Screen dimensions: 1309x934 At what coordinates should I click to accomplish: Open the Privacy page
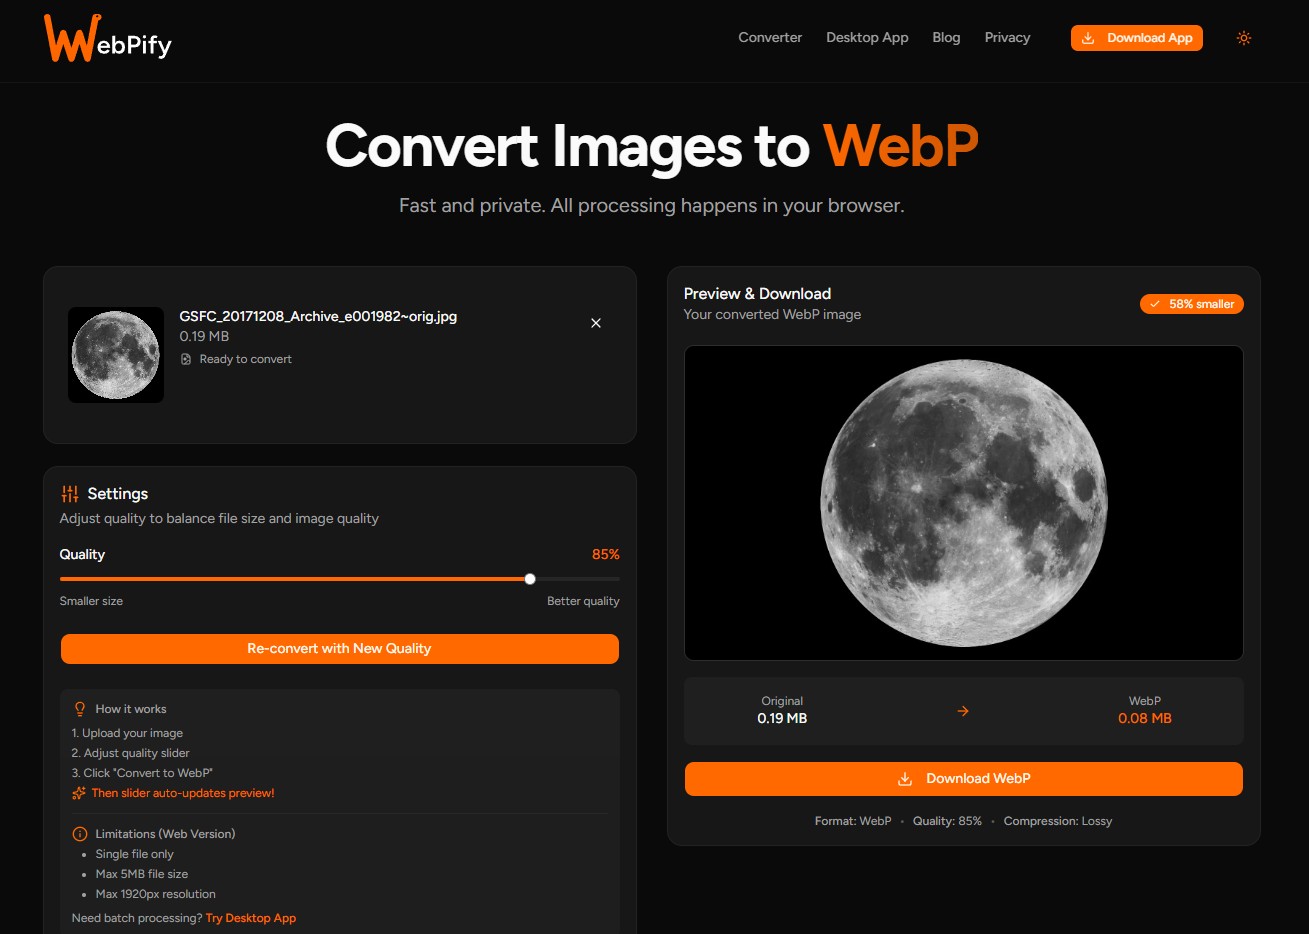point(1007,38)
